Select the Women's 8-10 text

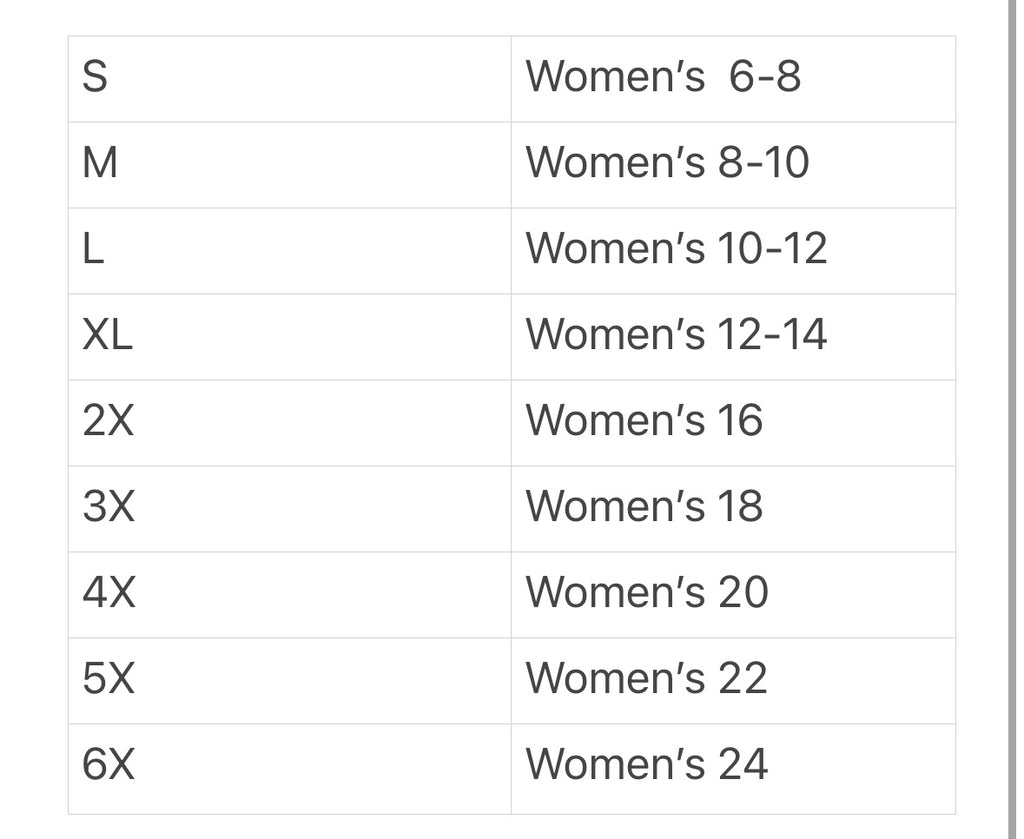(x=667, y=164)
